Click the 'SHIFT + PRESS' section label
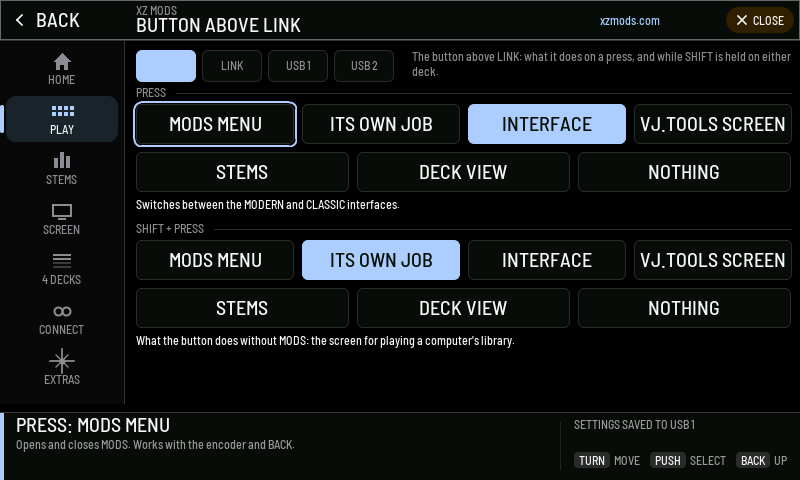Image resolution: width=800 pixels, height=480 pixels. click(170, 229)
